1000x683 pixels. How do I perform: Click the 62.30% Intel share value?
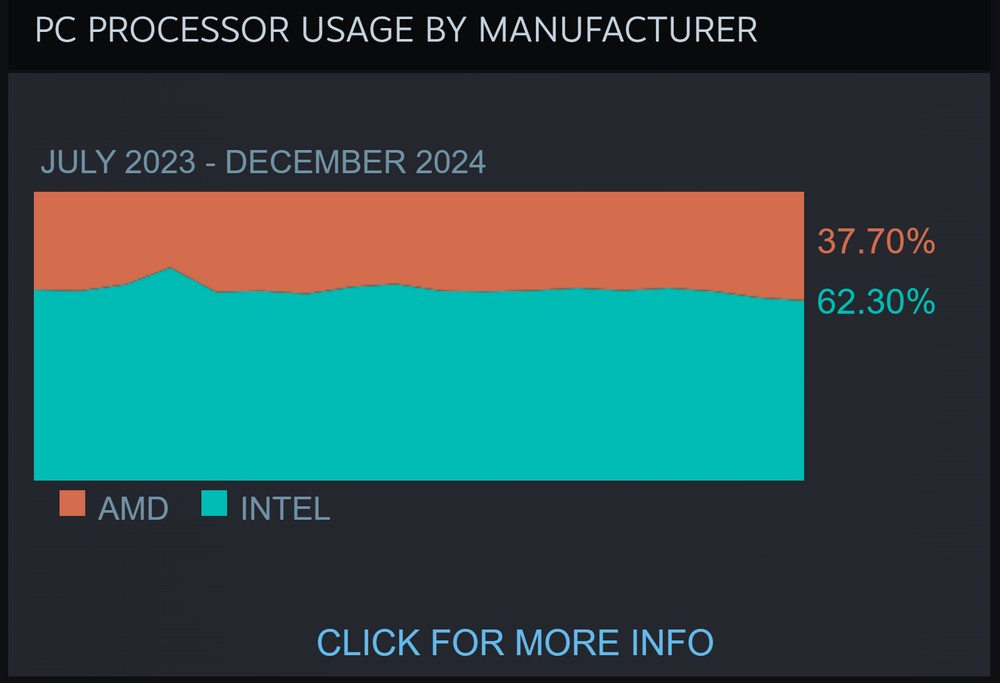876,301
